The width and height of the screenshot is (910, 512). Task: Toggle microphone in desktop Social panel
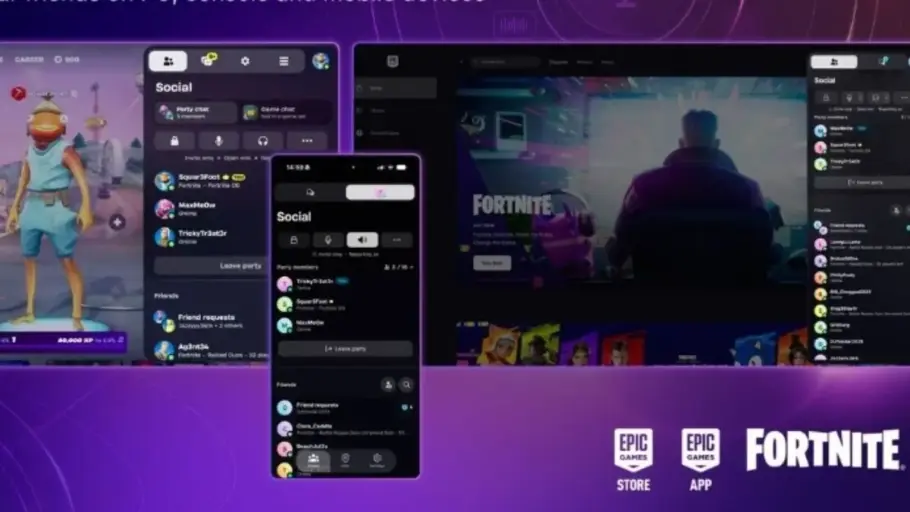tap(850, 98)
